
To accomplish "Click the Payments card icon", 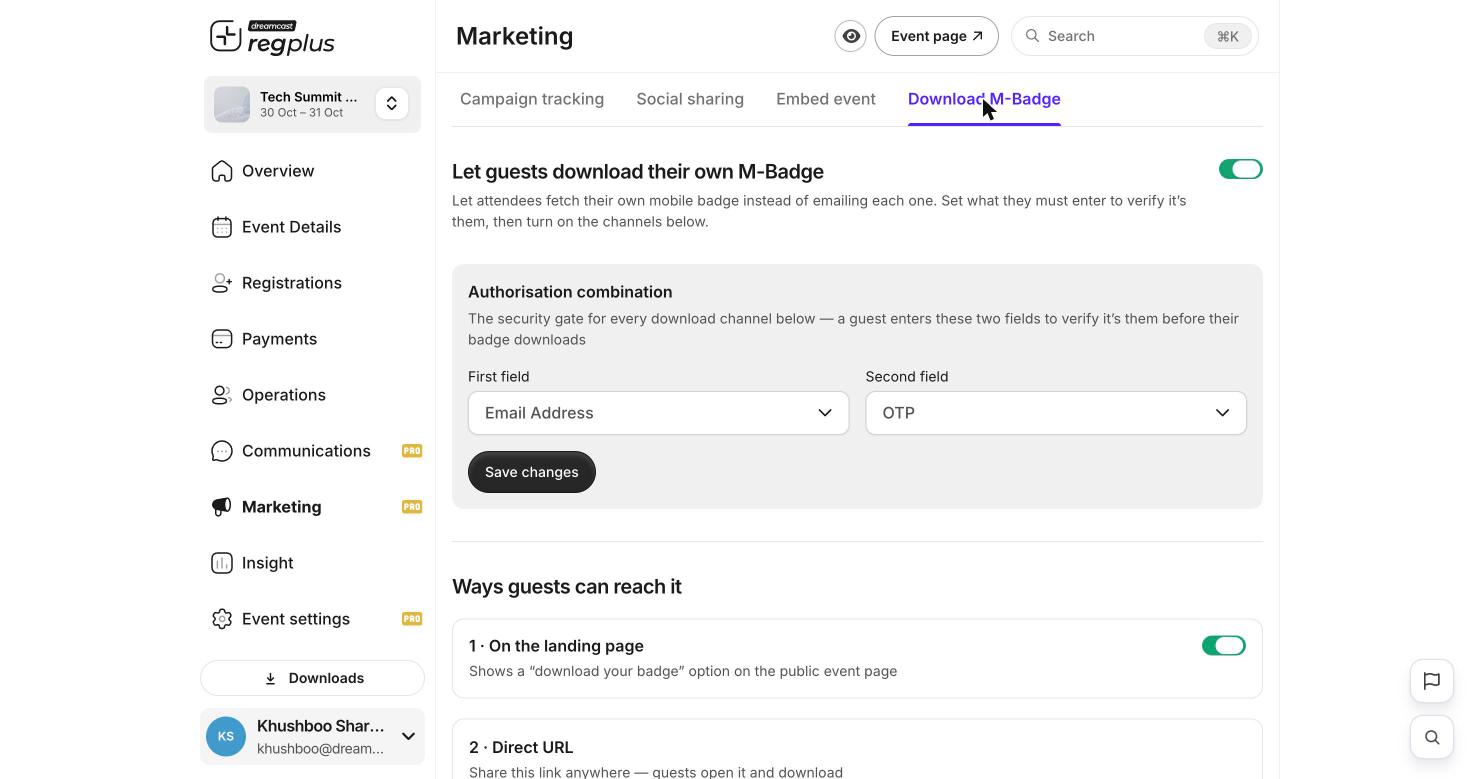I will tap(222, 339).
